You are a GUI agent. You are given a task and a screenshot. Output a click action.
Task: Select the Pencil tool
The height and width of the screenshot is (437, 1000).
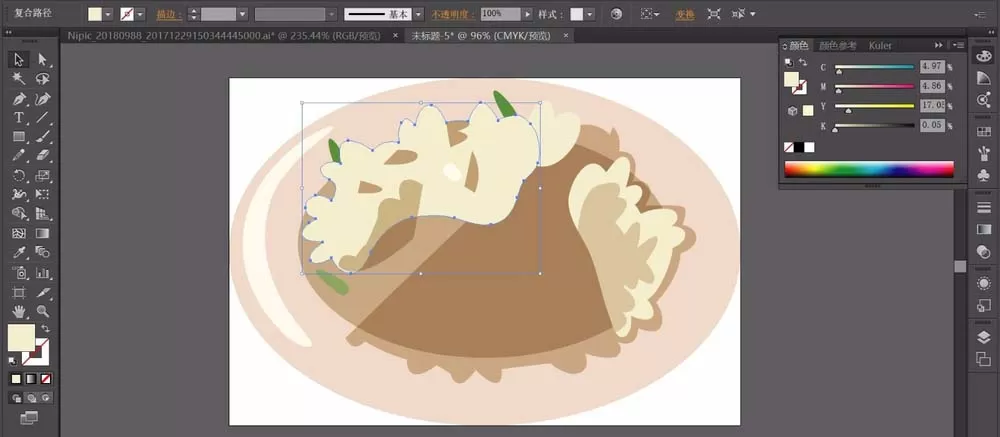pos(18,156)
